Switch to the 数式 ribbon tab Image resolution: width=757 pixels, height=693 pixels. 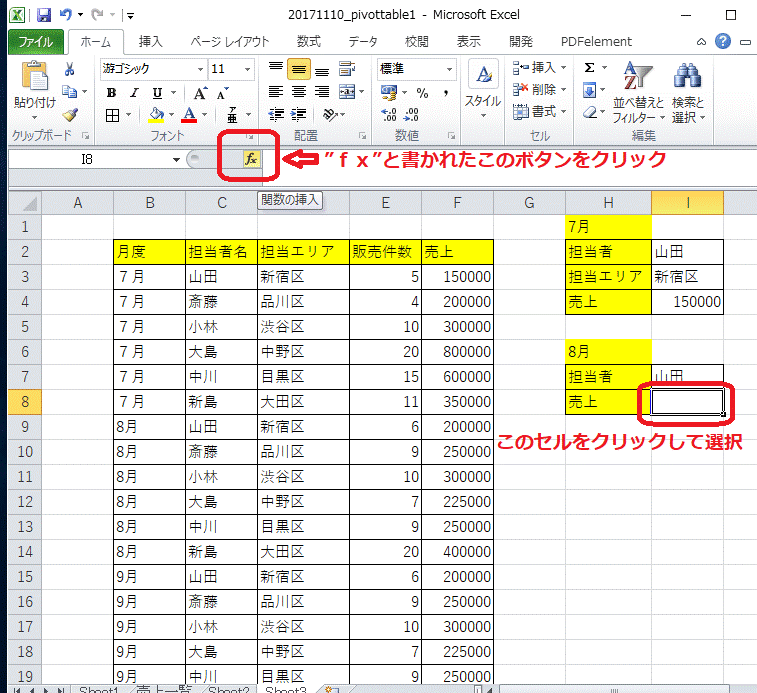click(308, 41)
